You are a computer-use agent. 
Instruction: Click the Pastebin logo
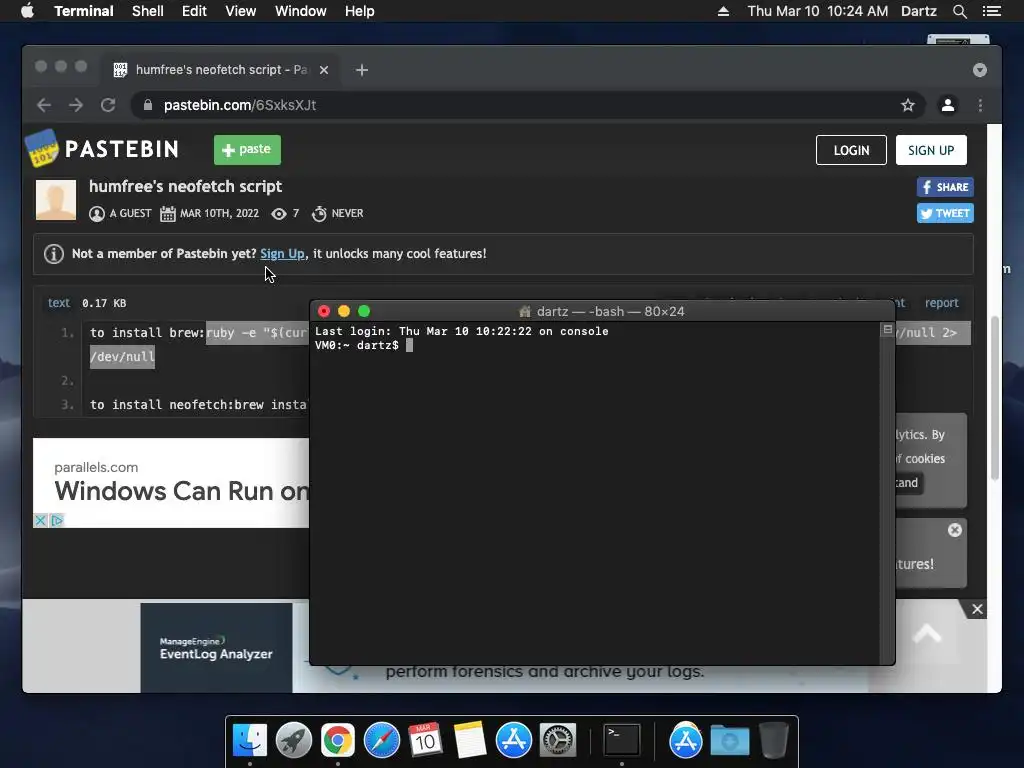(102, 149)
